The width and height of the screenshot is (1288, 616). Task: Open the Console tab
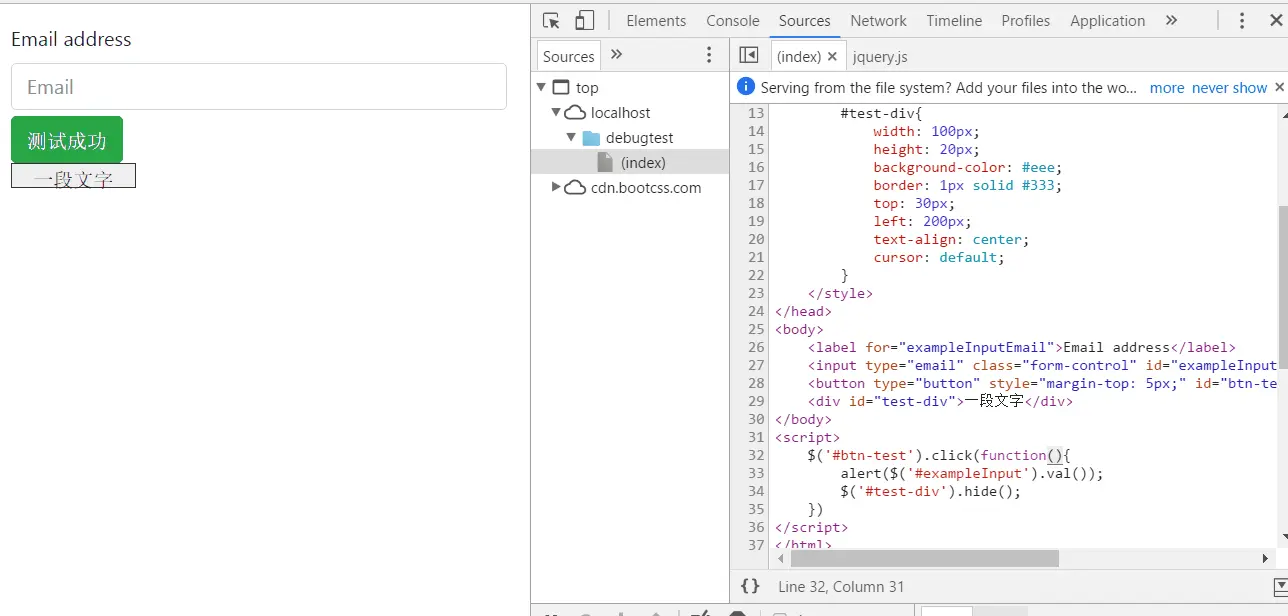coord(733,20)
